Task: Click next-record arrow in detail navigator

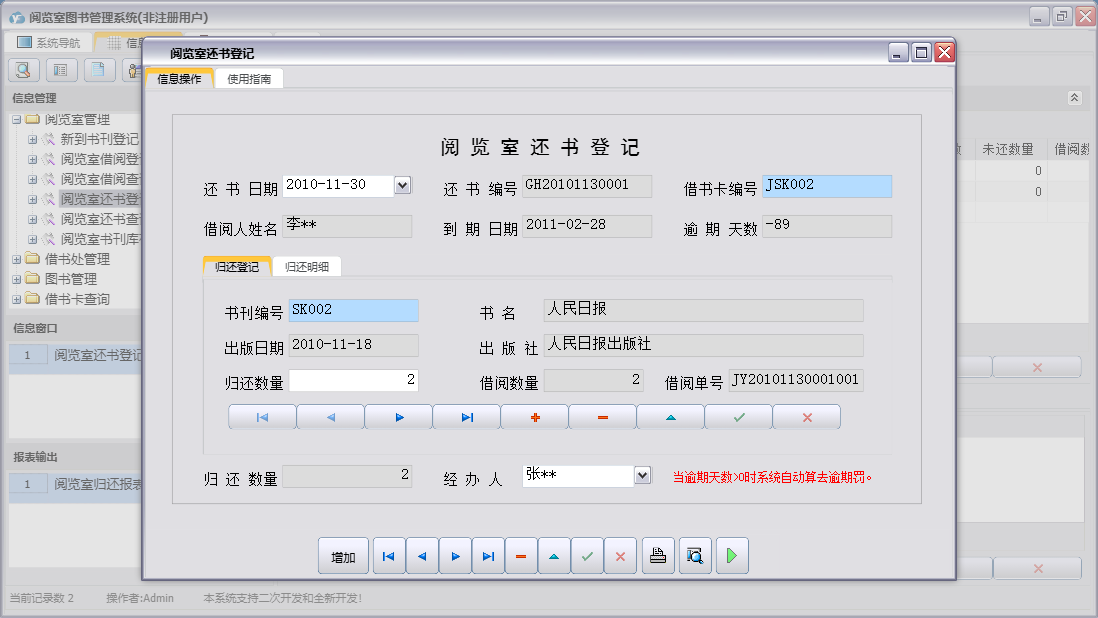Action: [x=398, y=417]
